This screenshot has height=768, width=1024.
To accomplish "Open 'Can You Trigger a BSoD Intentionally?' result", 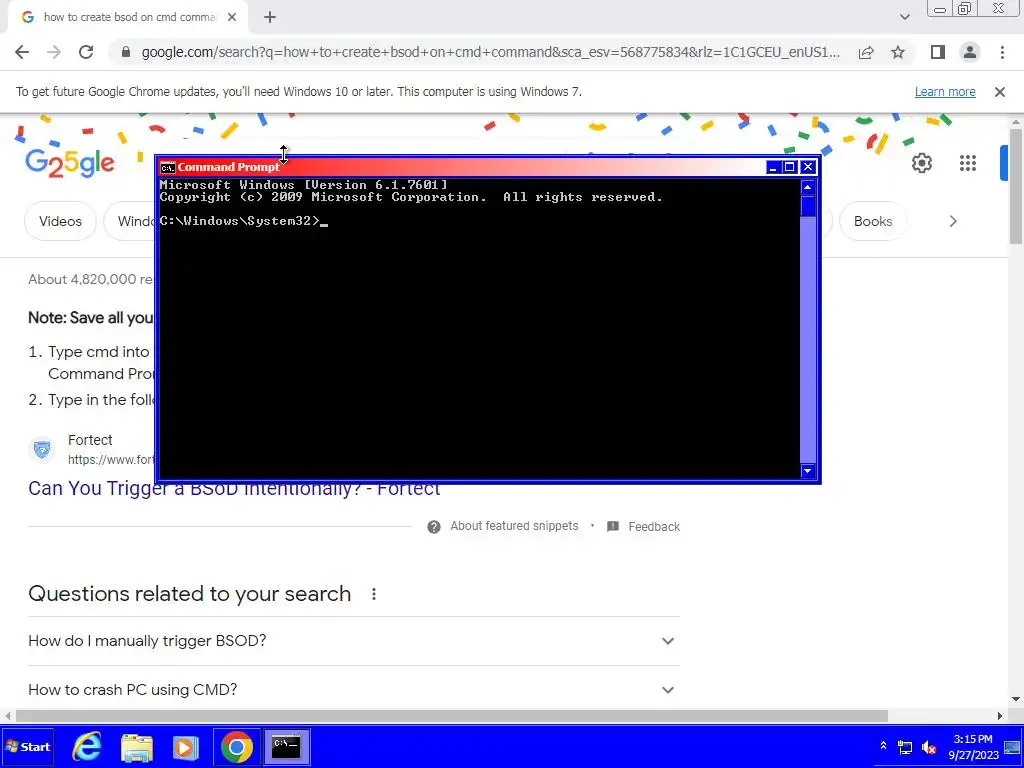I will coord(234,489).
